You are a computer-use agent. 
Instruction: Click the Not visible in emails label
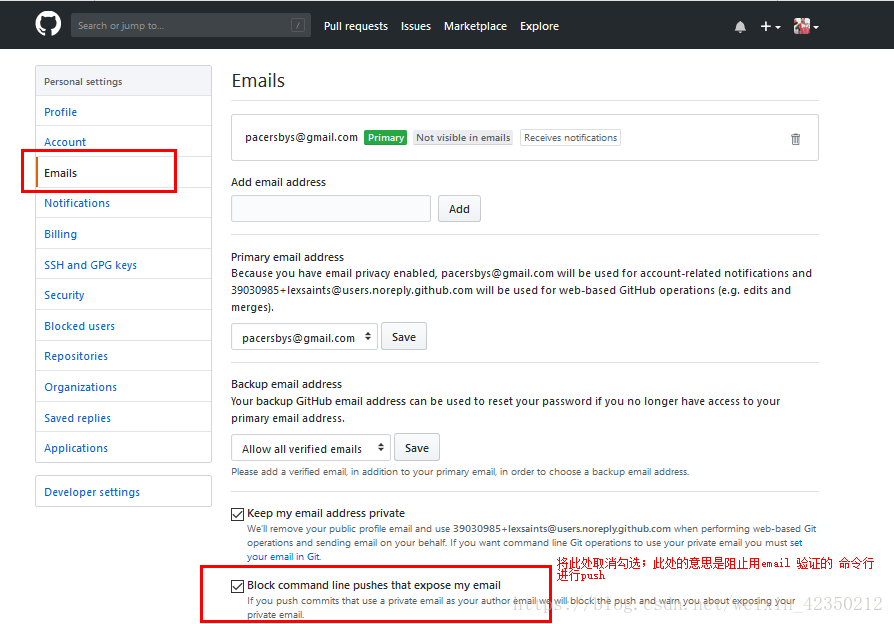(463, 137)
